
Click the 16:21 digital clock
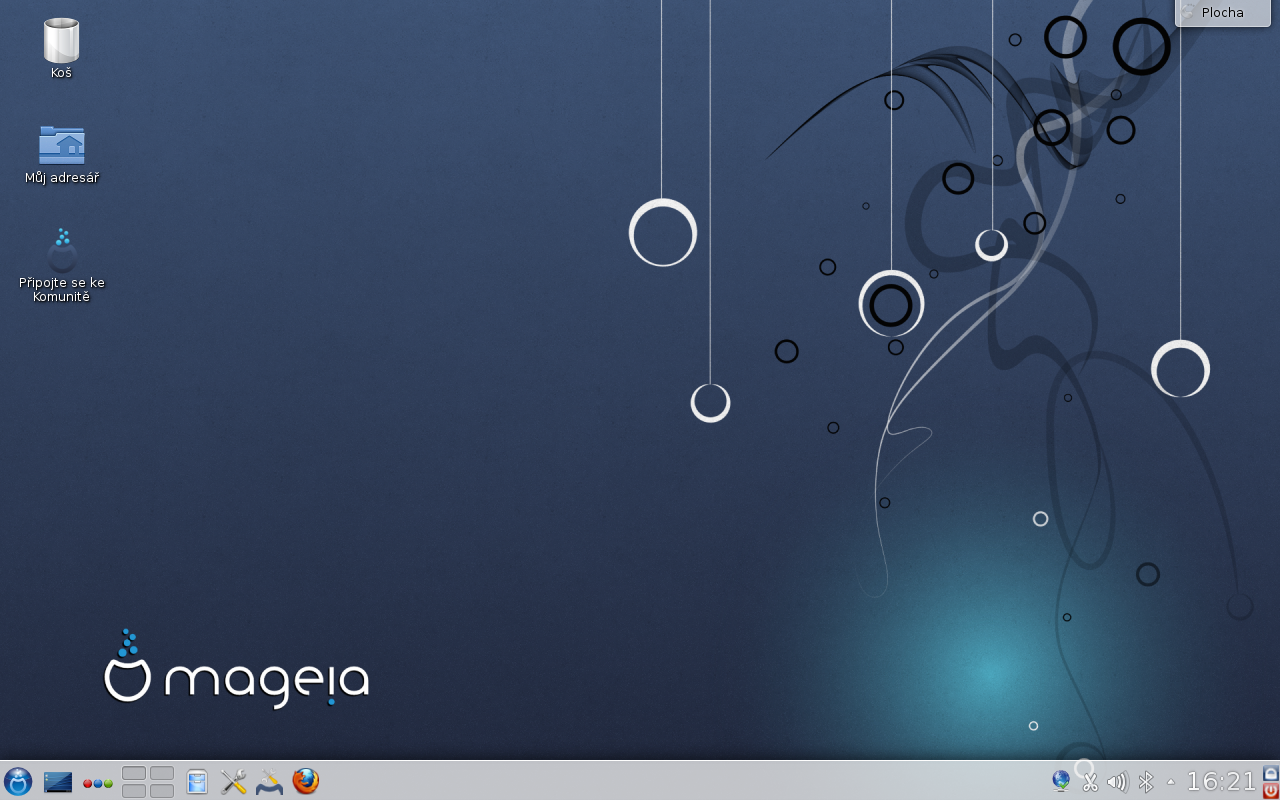tap(1220, 781)
